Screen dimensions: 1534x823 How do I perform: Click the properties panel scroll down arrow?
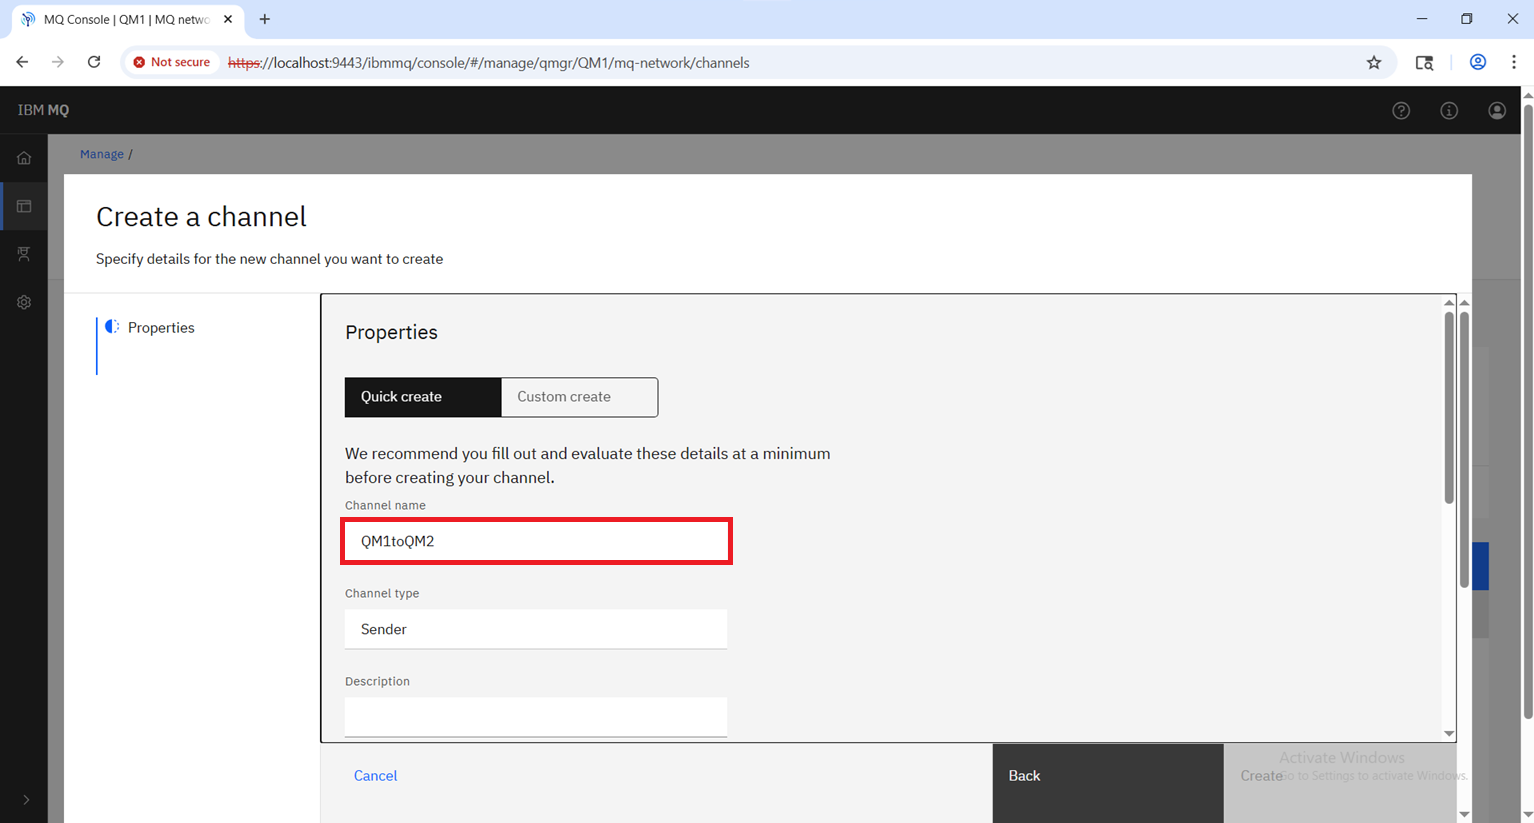1449,734
